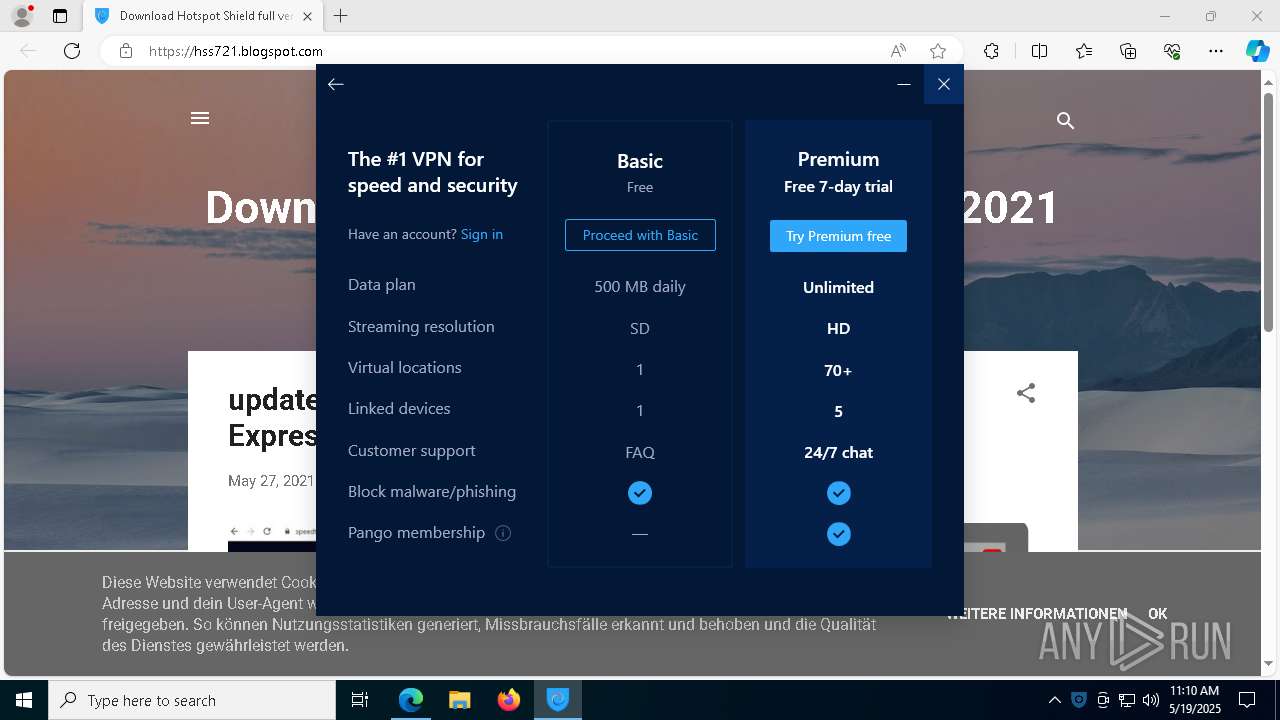Screen dimensions: 1280x720
Task: Click the Basic plan heading
Action: (x=640, y=161)
